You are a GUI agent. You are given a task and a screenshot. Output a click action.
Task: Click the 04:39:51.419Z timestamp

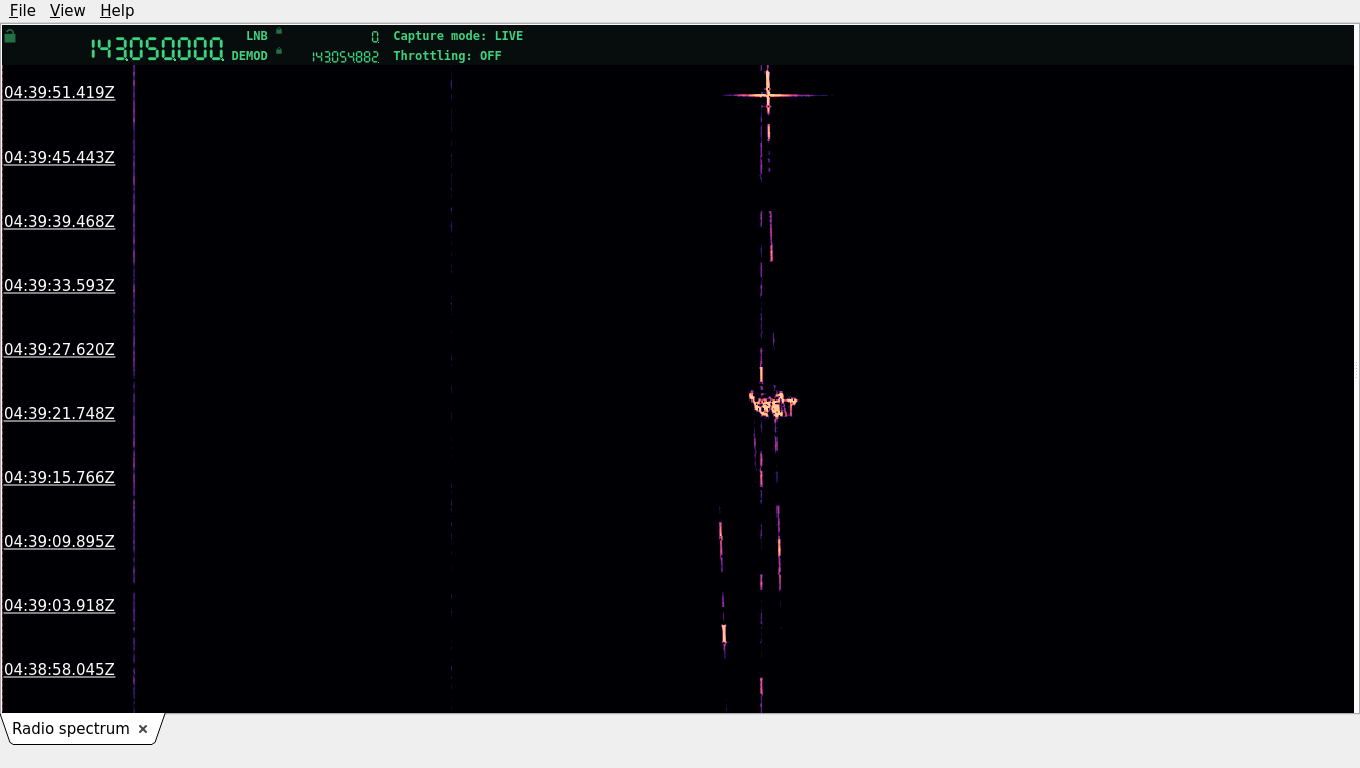click(x=59, y=93)
